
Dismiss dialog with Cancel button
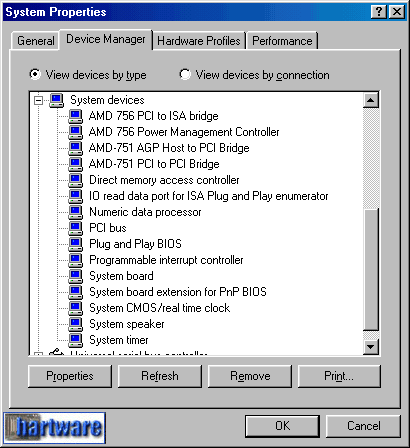coord(363,426)
